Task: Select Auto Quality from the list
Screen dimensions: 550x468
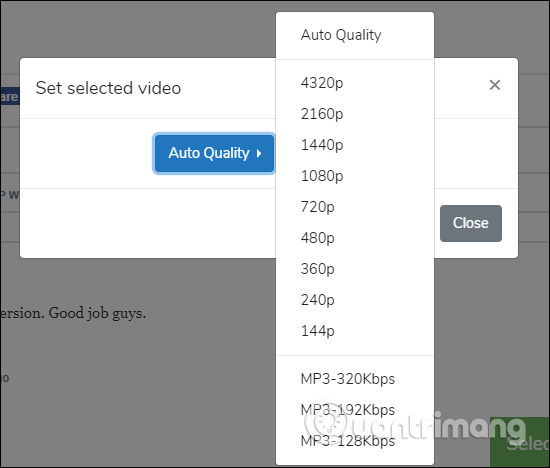Action: coord(355,35)
